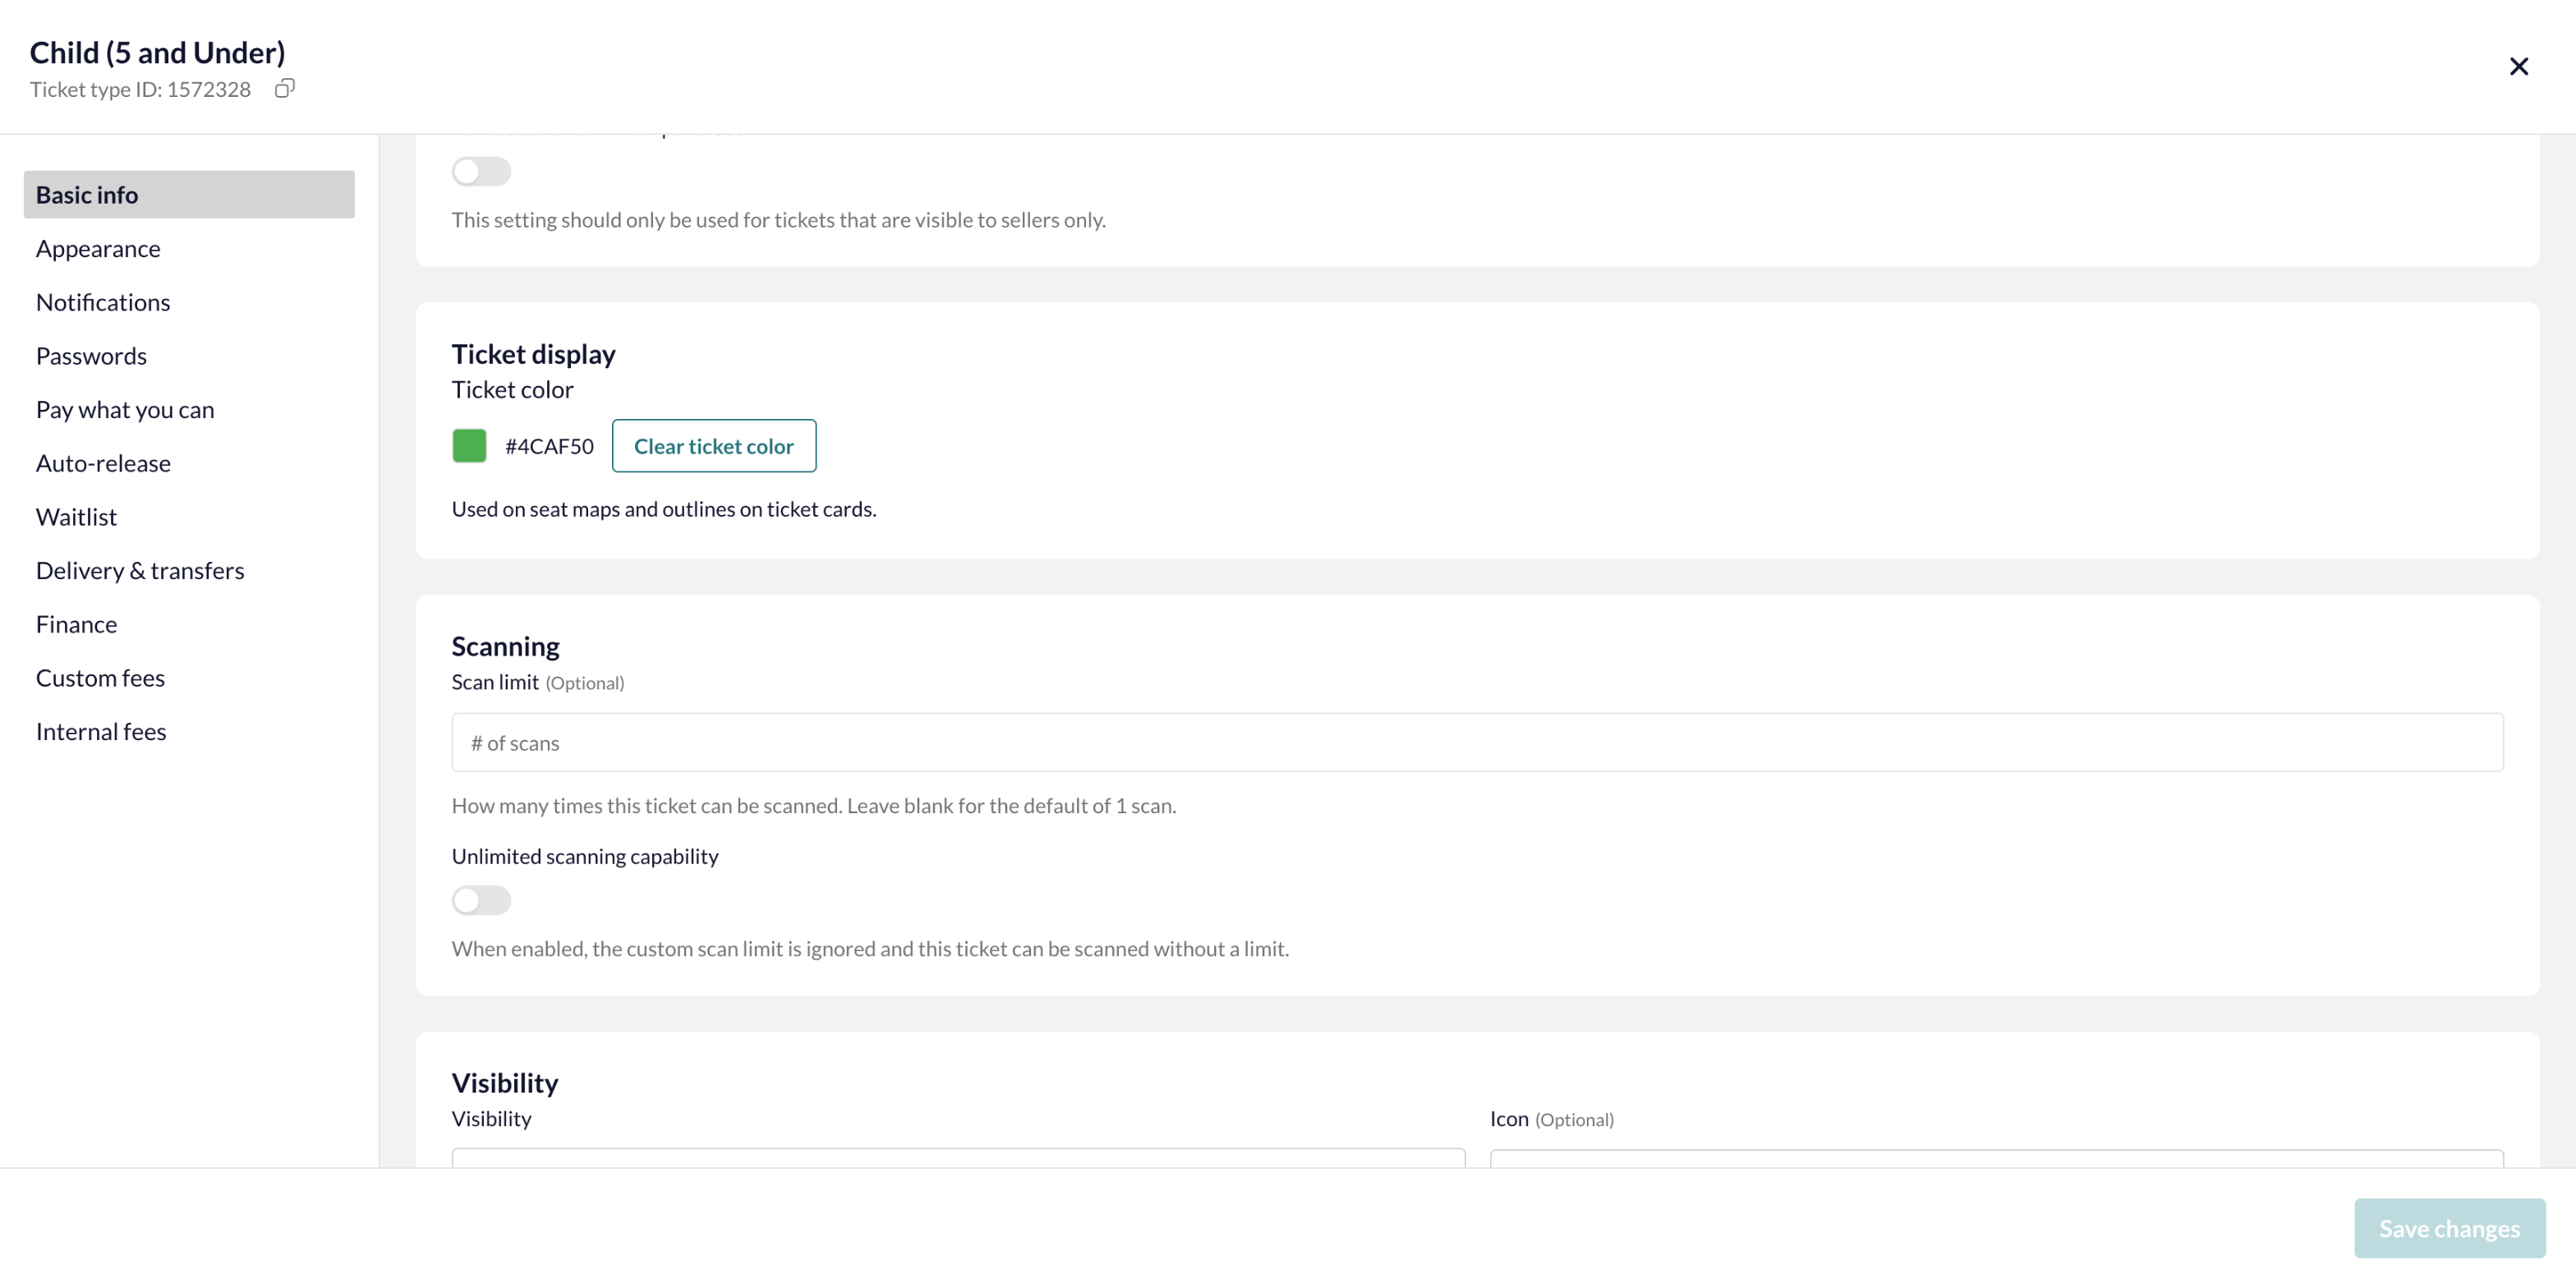The image size is (2576, 1288).
Task: Select Passwords in the sidebar
Action: coord(91,356)
